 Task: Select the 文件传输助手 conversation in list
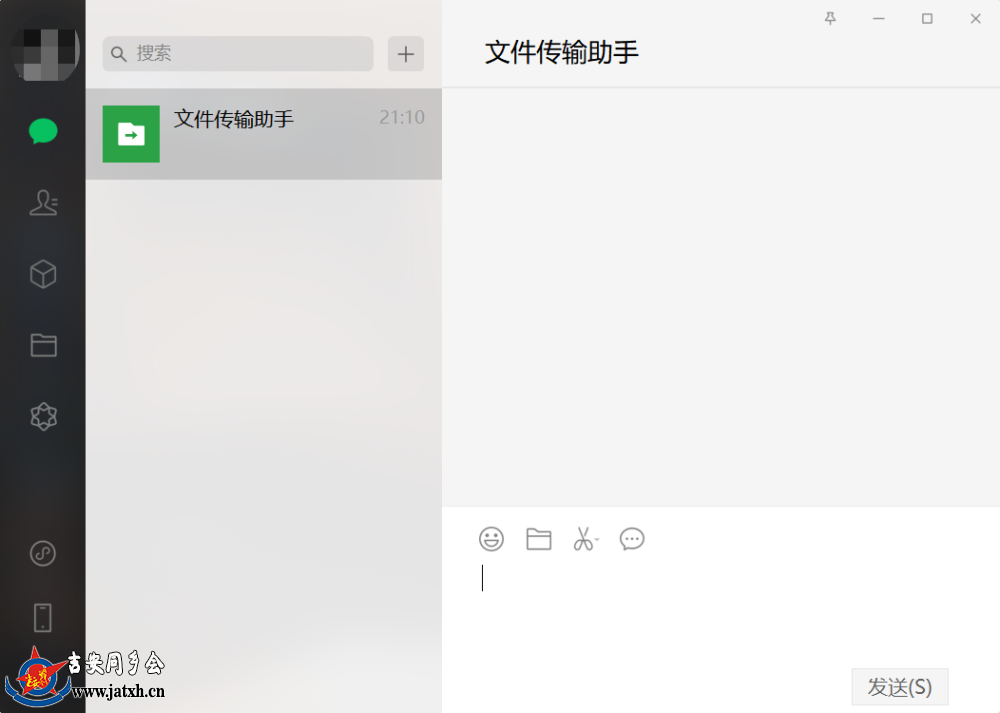click(x=264, y=134)
